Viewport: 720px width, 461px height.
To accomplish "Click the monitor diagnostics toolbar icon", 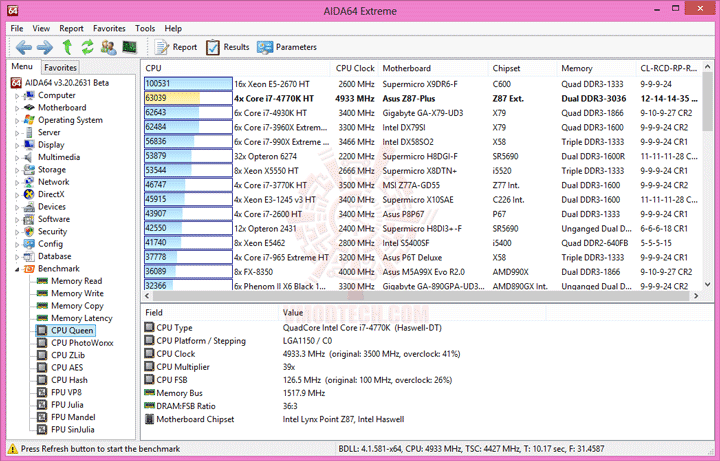I will coord(130,47).
